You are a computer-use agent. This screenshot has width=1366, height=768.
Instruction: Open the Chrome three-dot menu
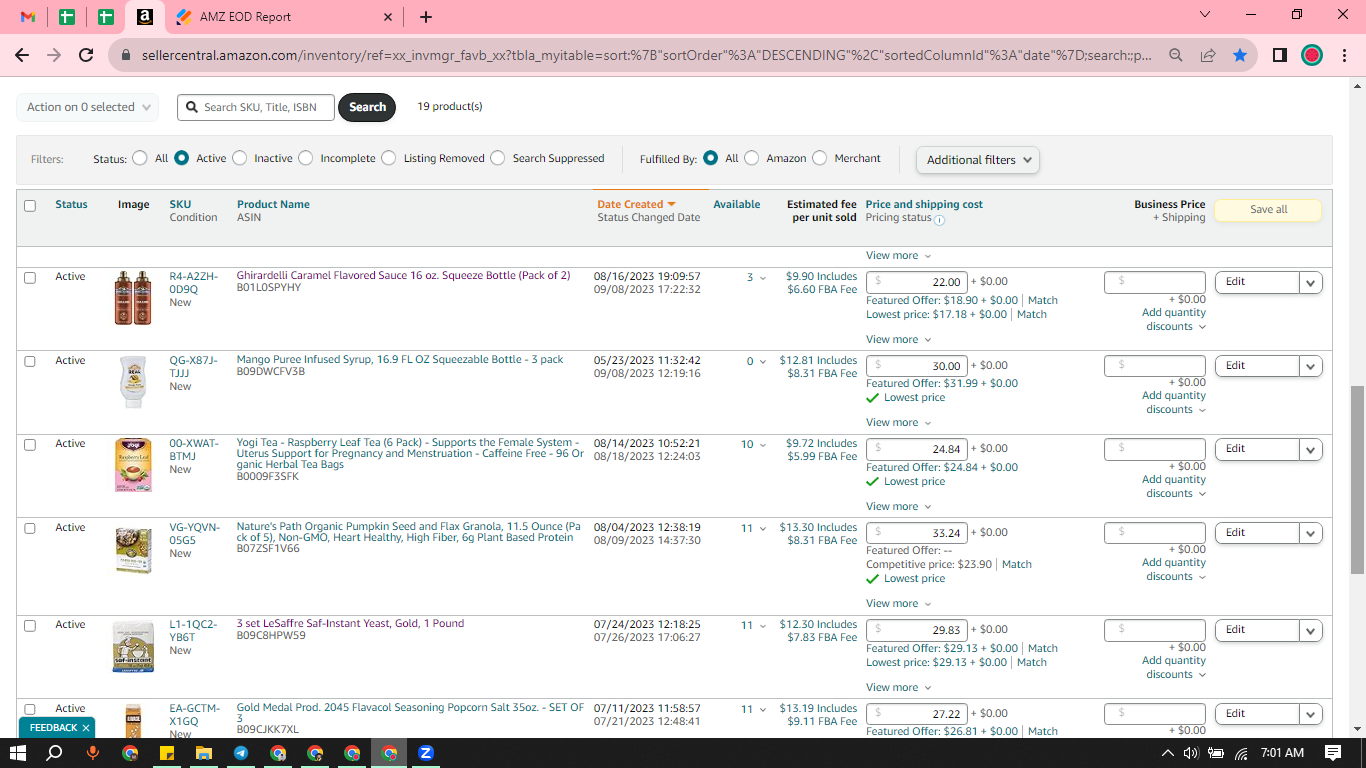[x=1344, y=56]
